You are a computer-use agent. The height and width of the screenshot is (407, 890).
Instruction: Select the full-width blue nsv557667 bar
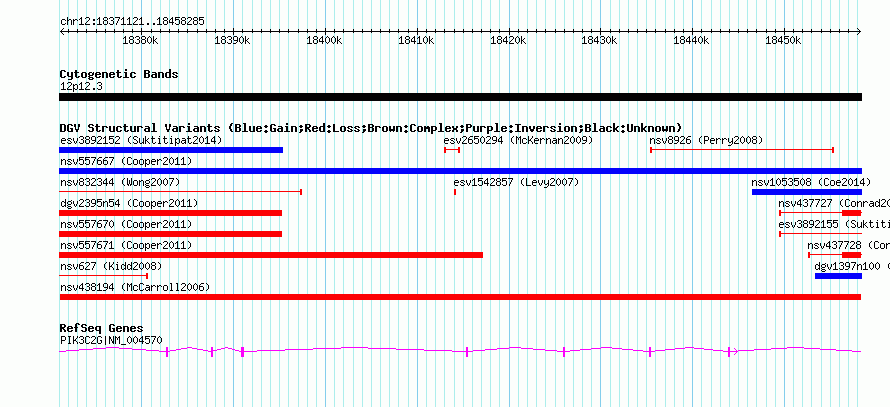(x=460, y=171)
